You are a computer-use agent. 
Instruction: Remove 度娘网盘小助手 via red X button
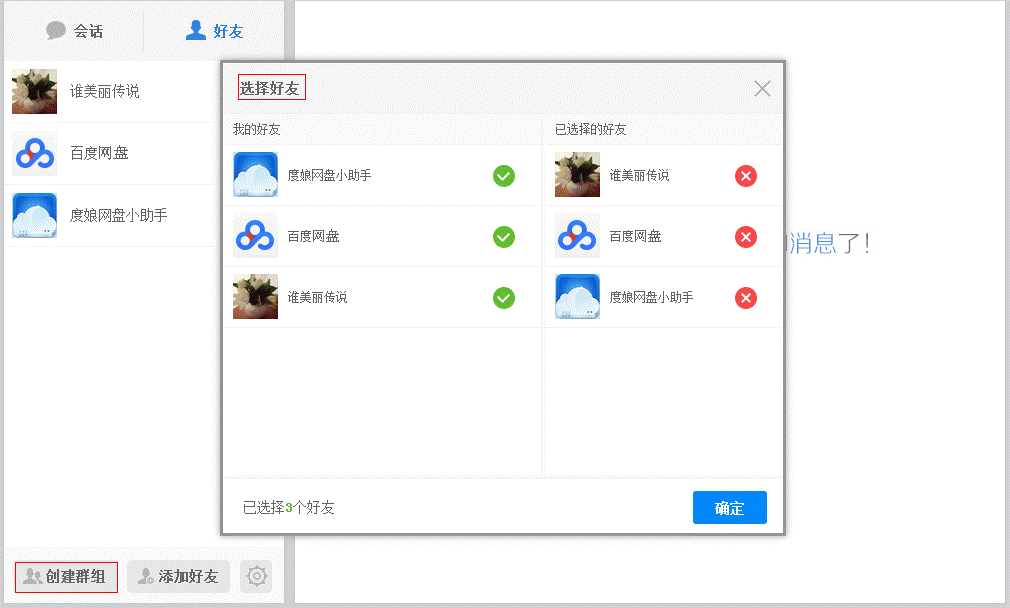click(x=745, y=297)
